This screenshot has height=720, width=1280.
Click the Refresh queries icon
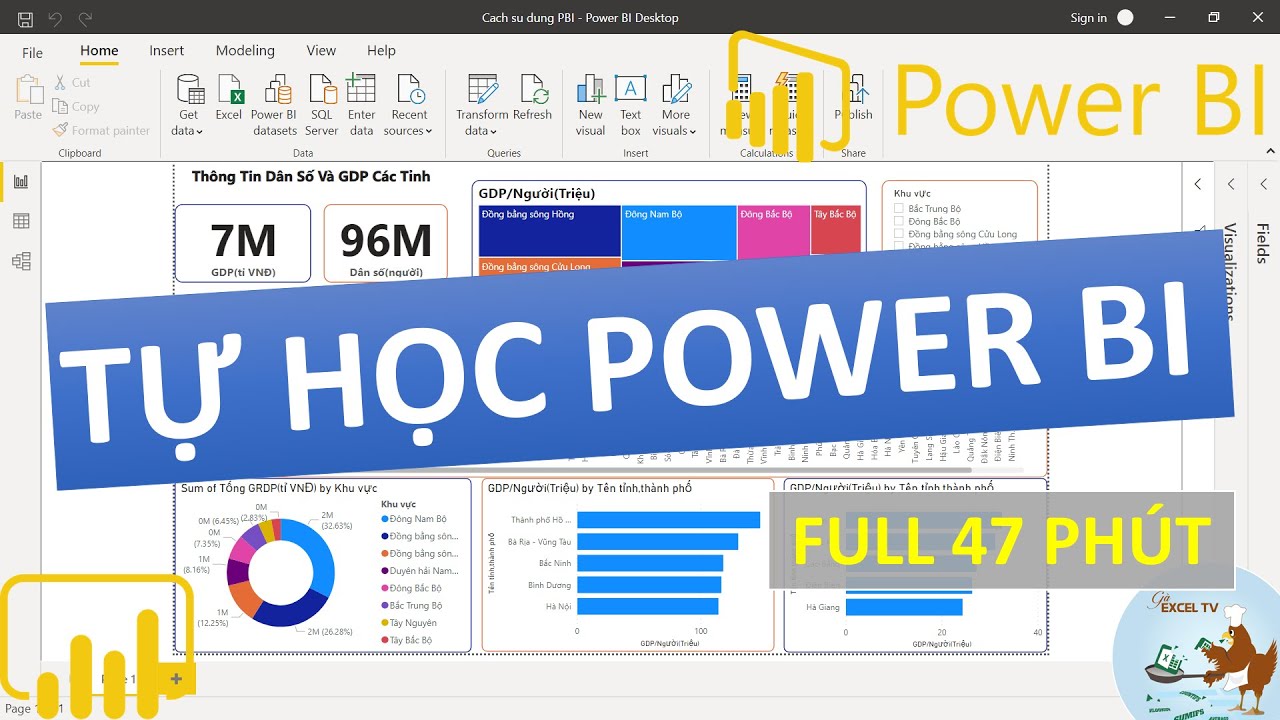[533, 90]
